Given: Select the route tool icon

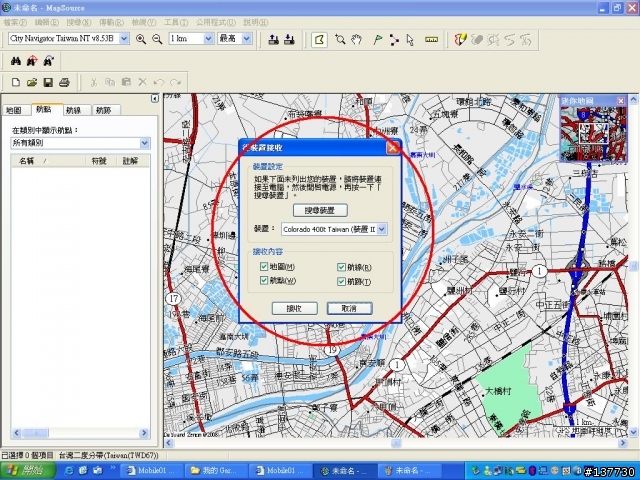Looking at the screenshot, I should point(394,40).
